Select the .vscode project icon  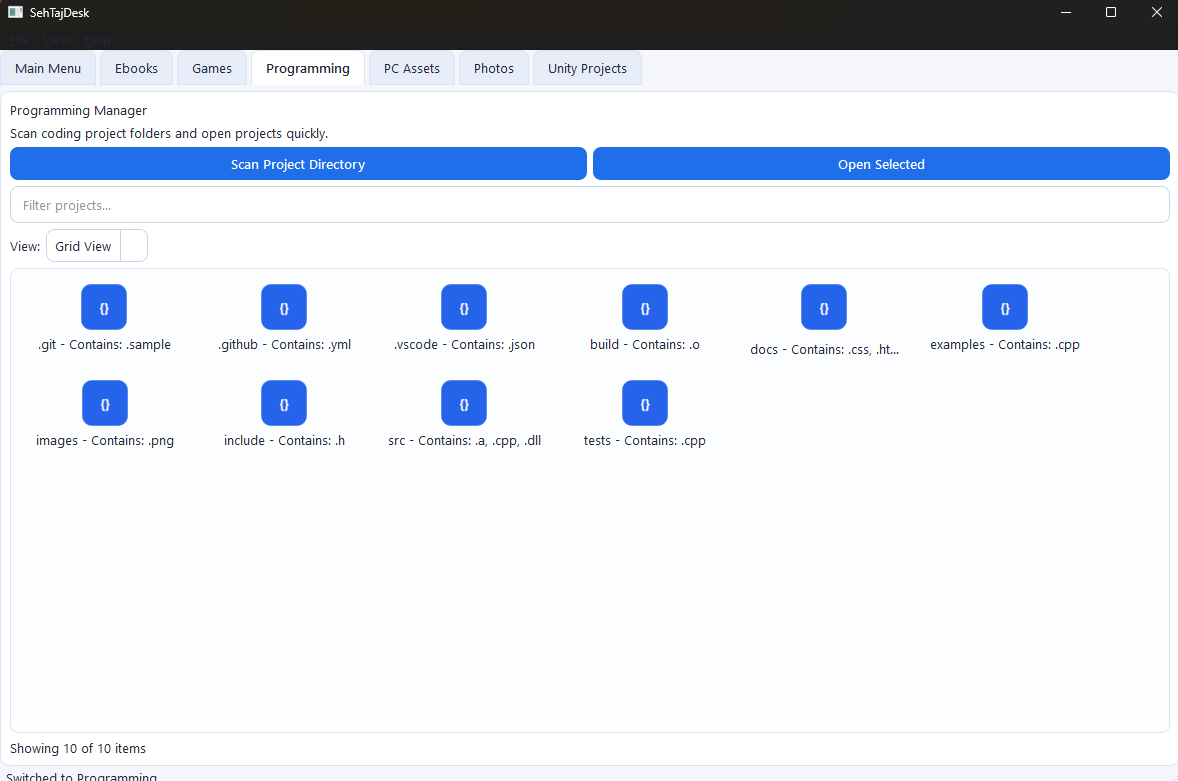point(464,307)
